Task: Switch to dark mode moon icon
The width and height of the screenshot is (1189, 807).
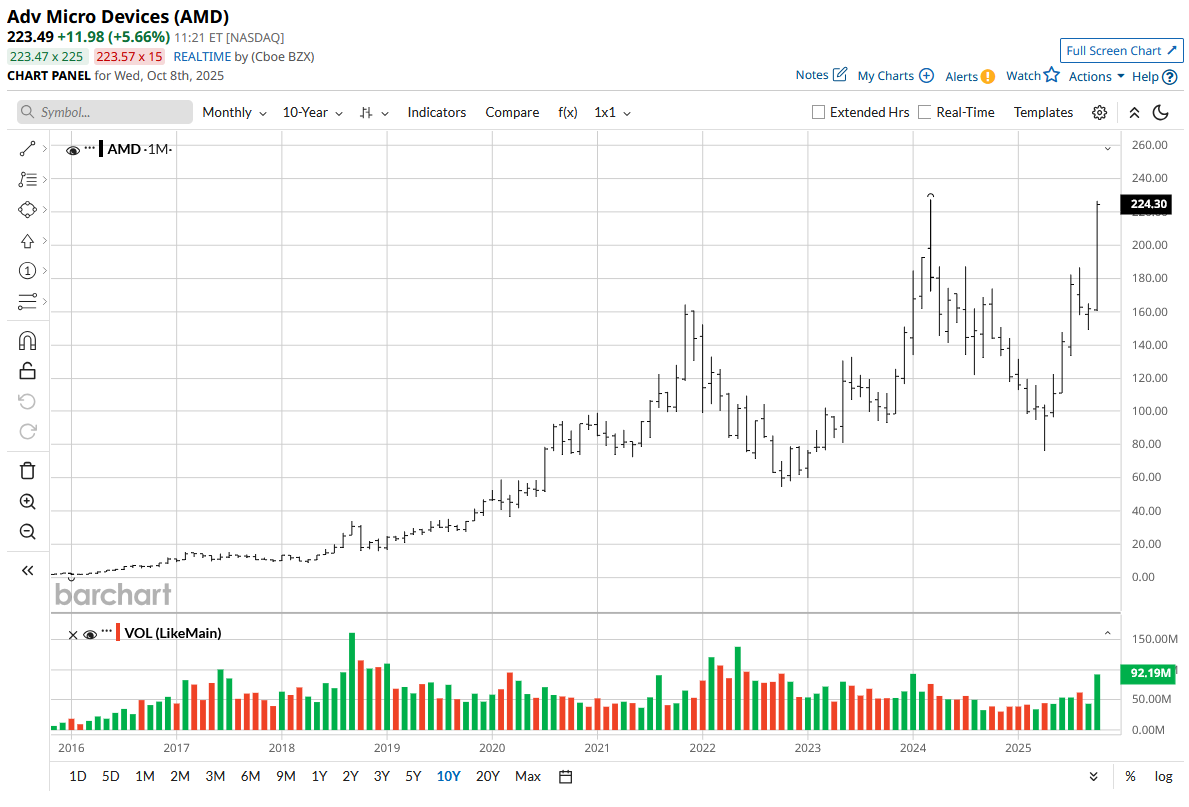Action: click(x=1160, y=112)
